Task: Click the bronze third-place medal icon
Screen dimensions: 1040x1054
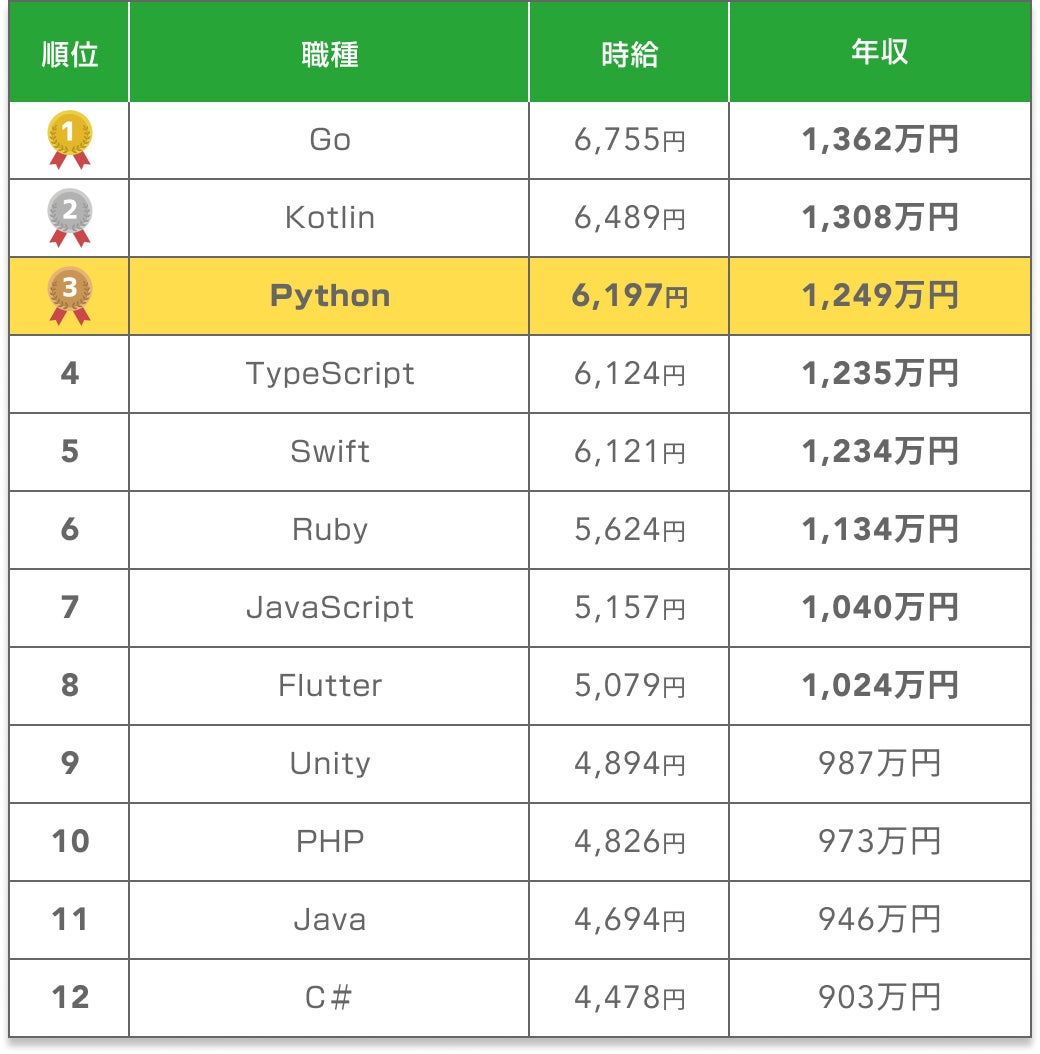Action: pos(70,295)
